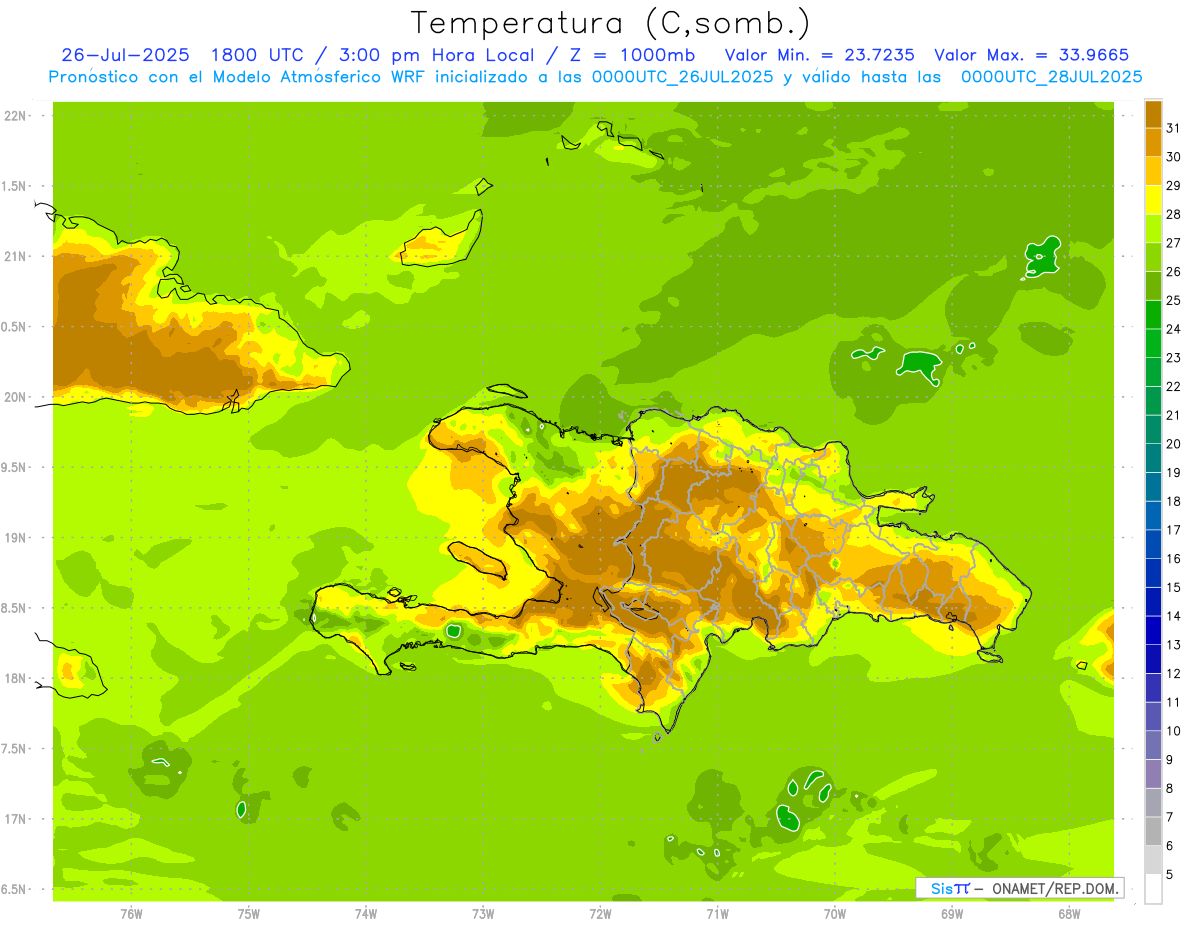This screenshot has width=1200, height=927.
Task: Click the 7.5N latitude axis label
Action: coord(15,748)
